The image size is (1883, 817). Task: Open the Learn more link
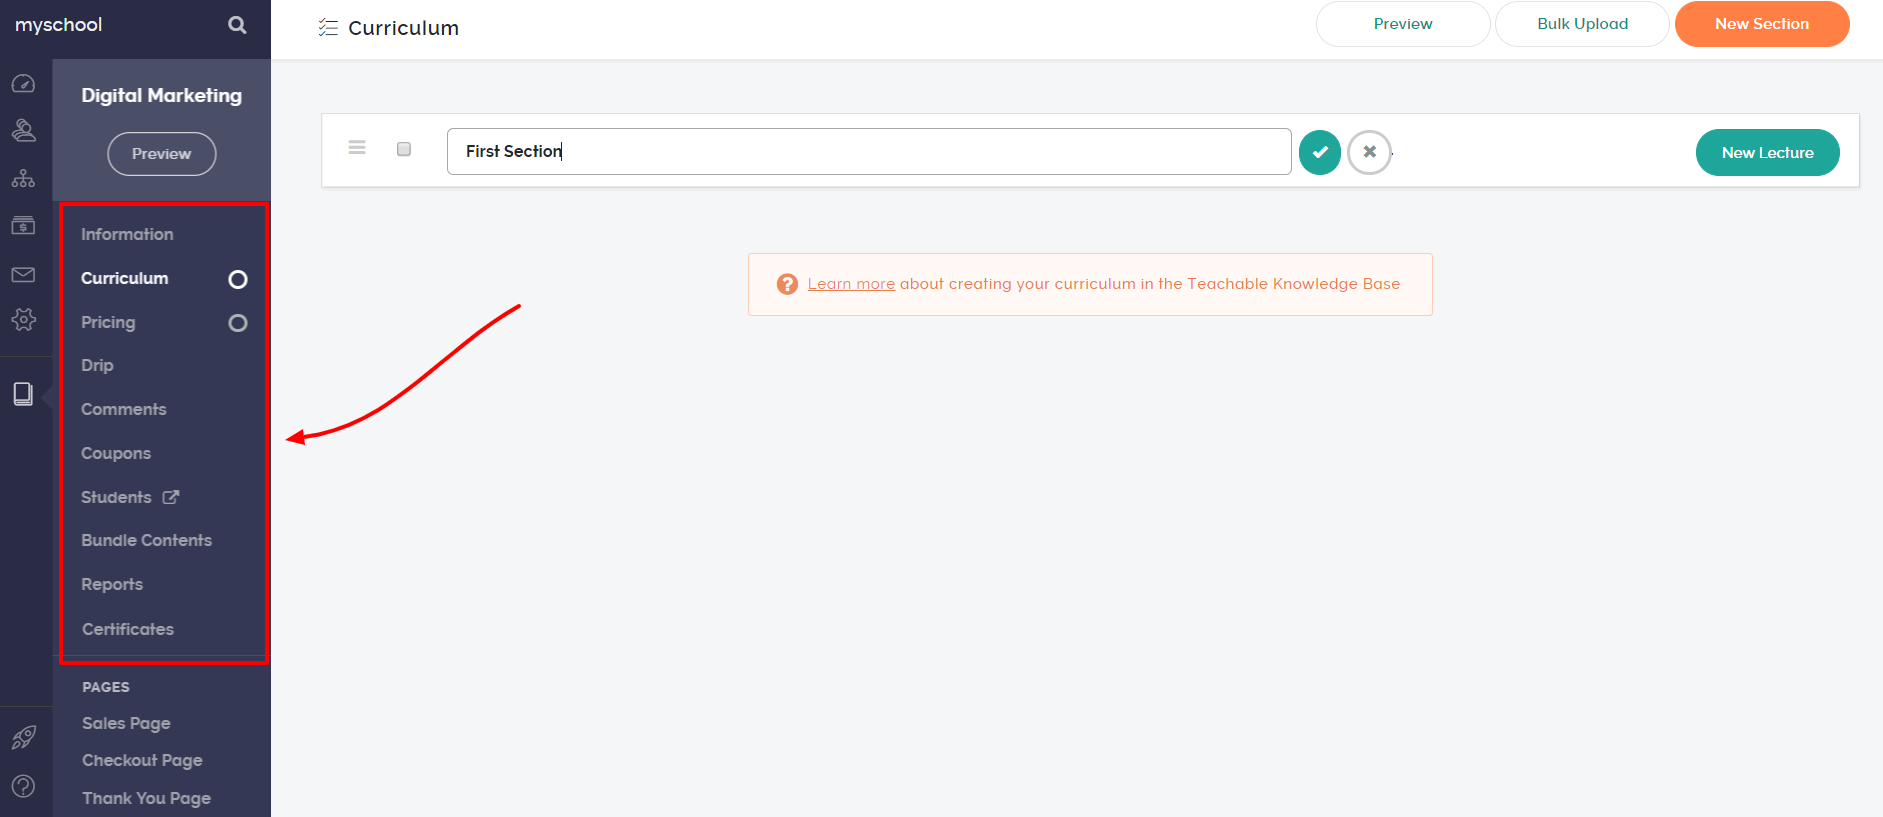pos(850,283)
